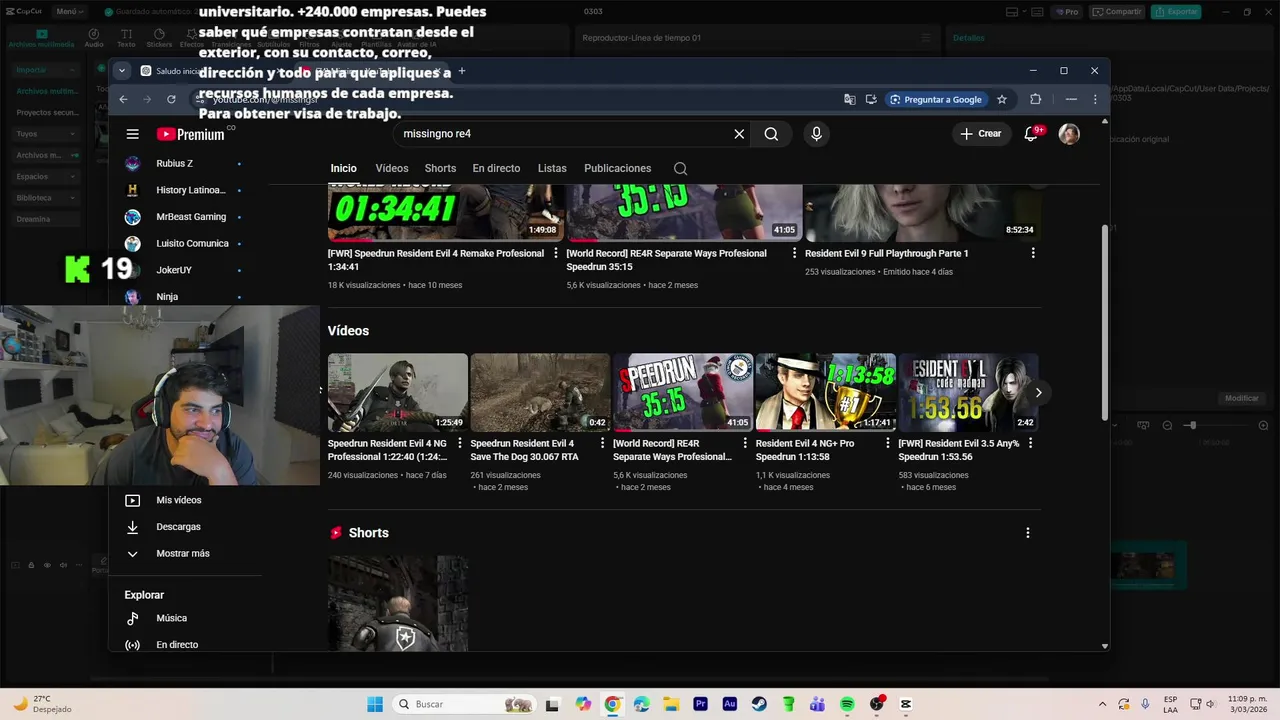This screenshot has width=1280, height=720.
Task: Open Chrome's three-dot menu
Action: click(x=1095, y=99)
